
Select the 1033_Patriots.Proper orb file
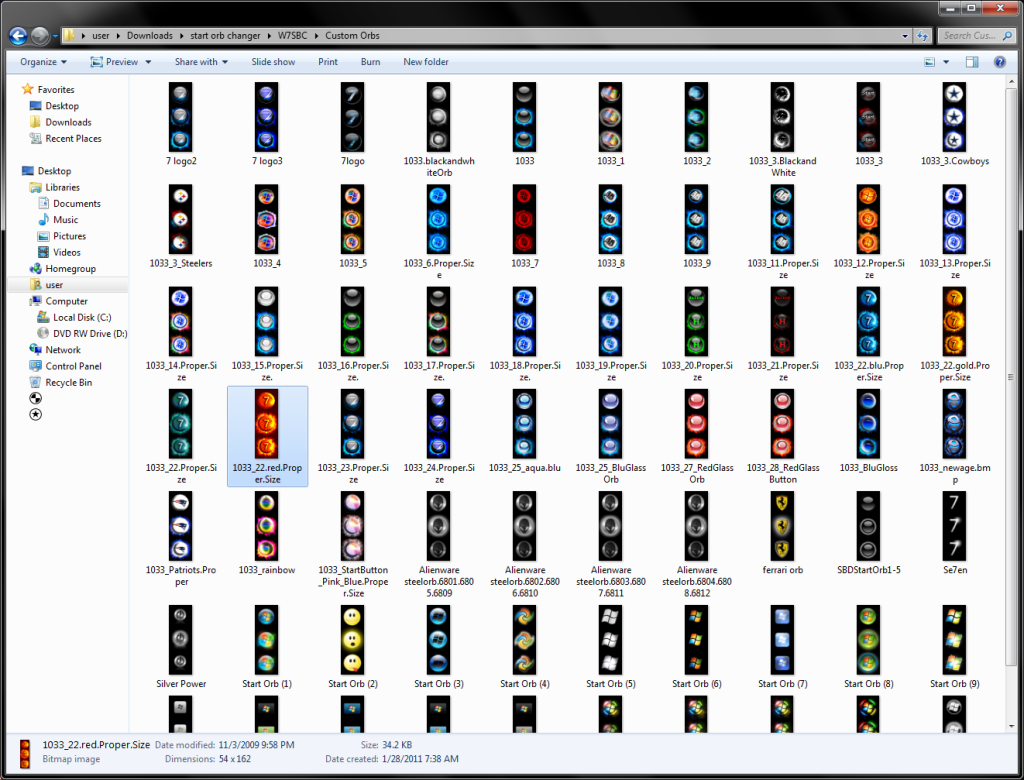[x=181, y=539]
